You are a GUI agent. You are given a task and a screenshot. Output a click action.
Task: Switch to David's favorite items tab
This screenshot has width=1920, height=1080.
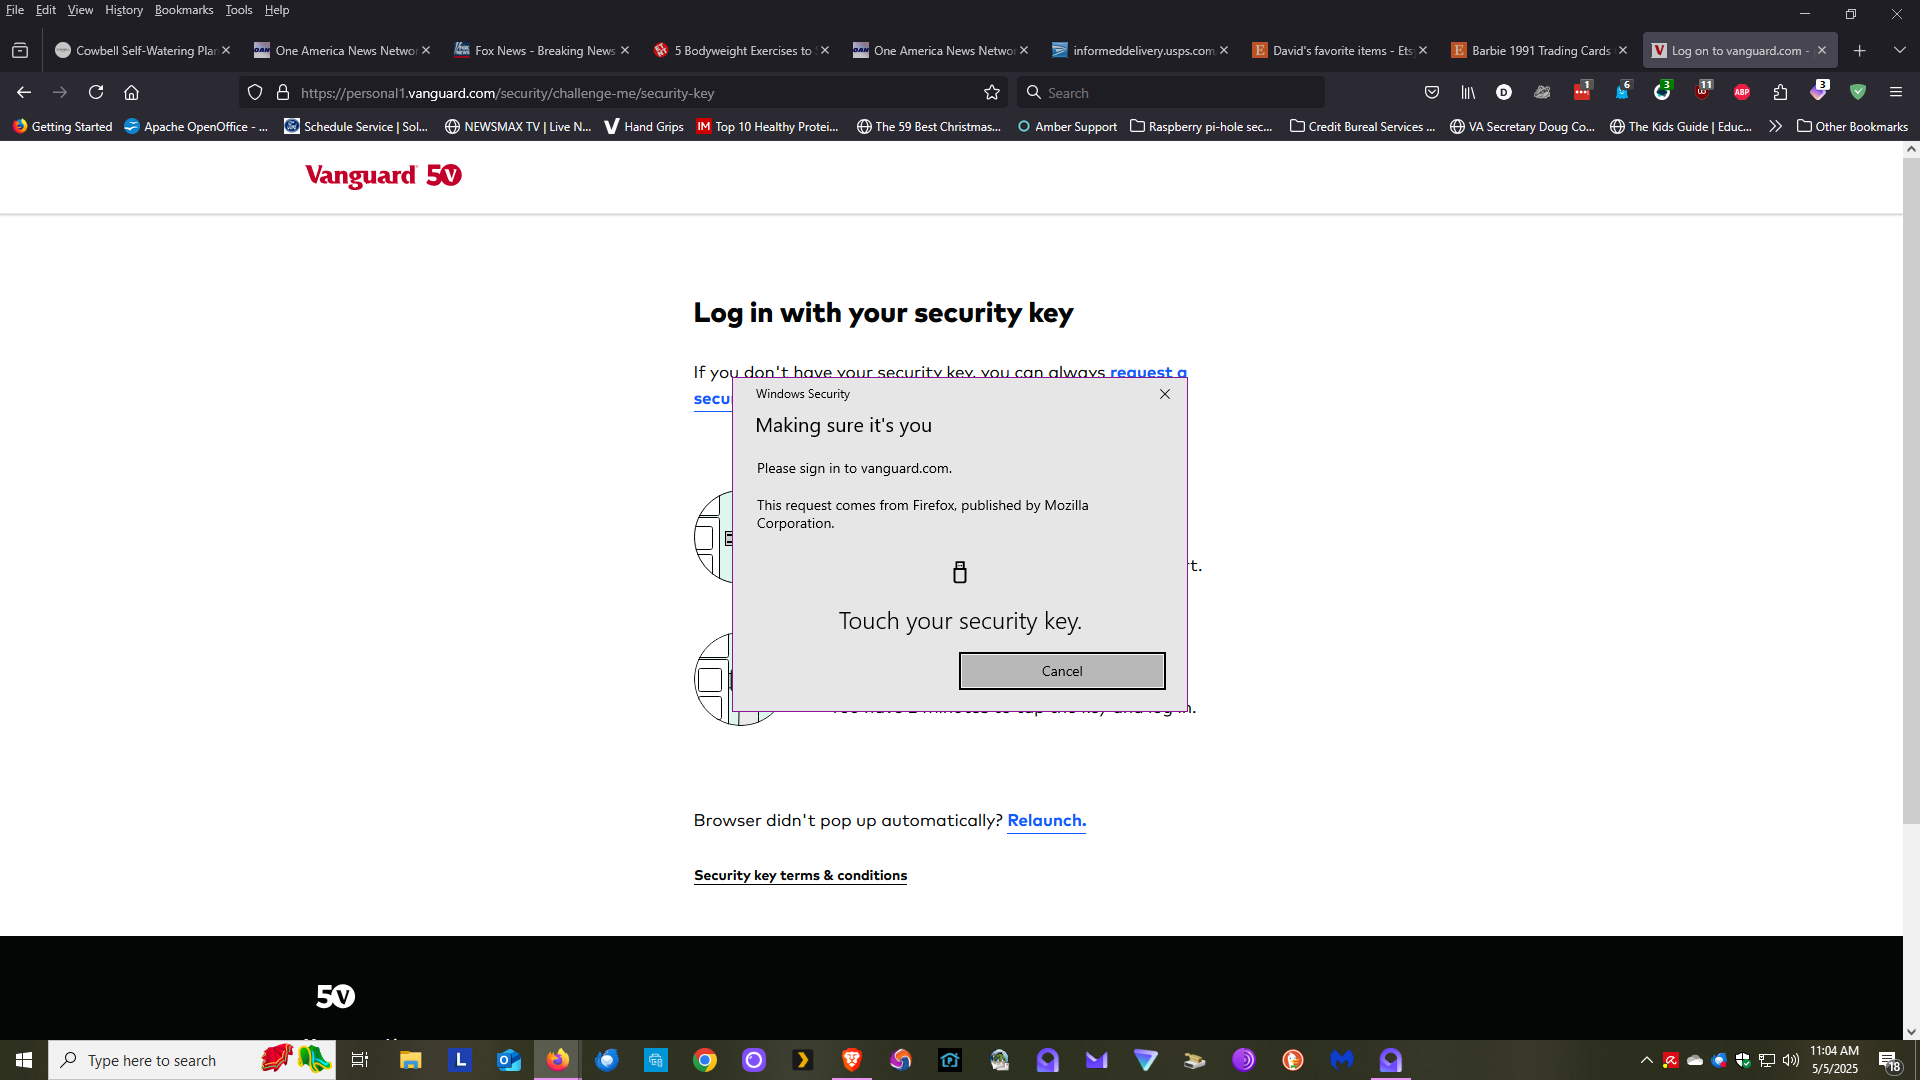1339,50
